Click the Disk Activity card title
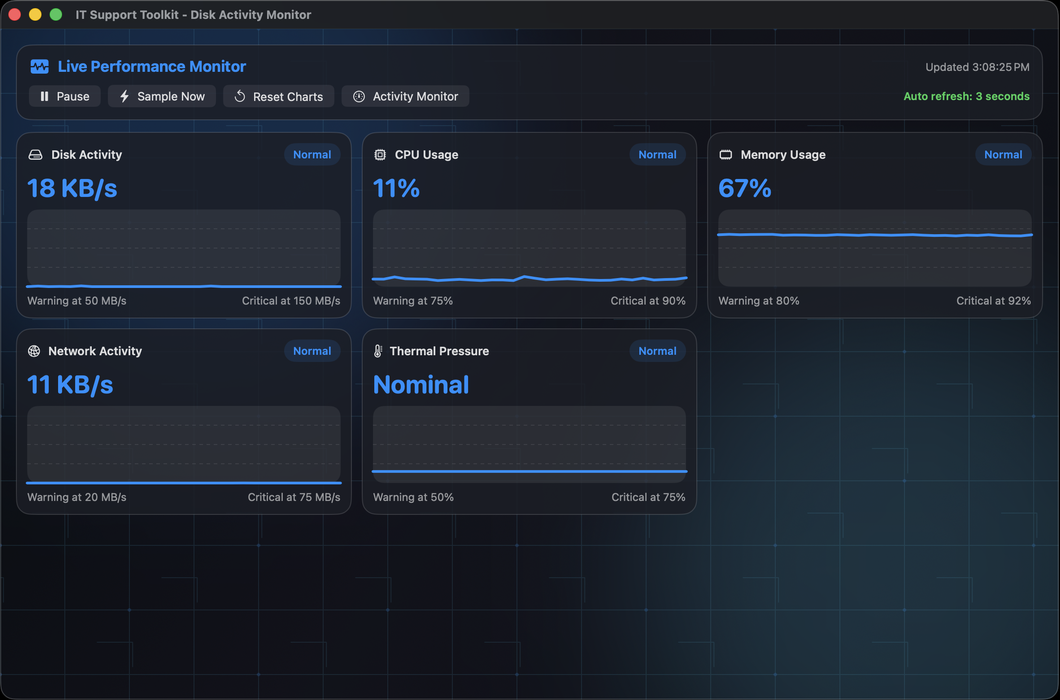Viewport: 1060px width, 700px height. (87, 155)
